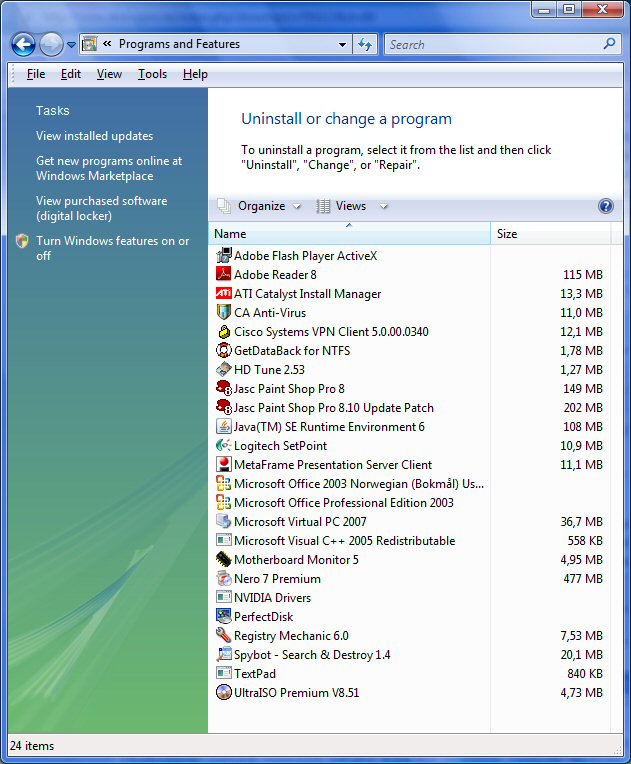The height and width of the screenshot is (764, 631).
Task: Click the Registry Mechanic 6.0 icon
Action: coord(224,635)
